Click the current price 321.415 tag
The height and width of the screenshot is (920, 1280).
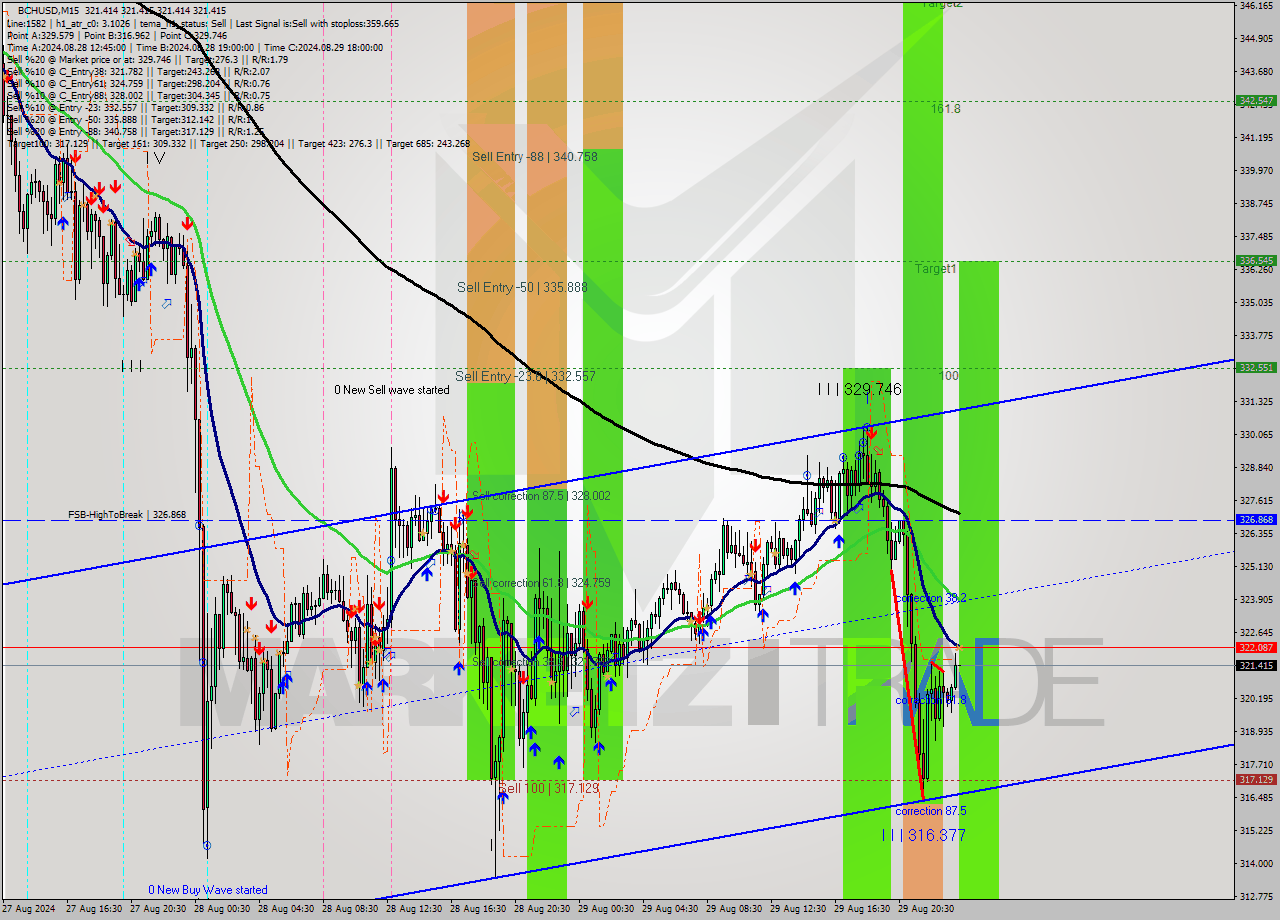[1256, 666]
